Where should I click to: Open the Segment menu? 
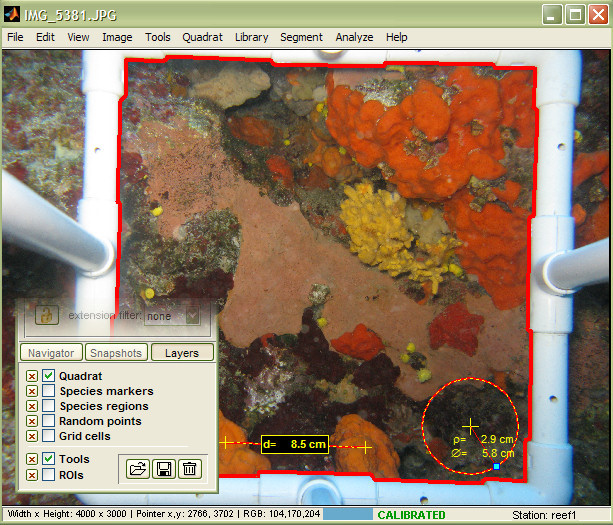(x=301, y=37)
